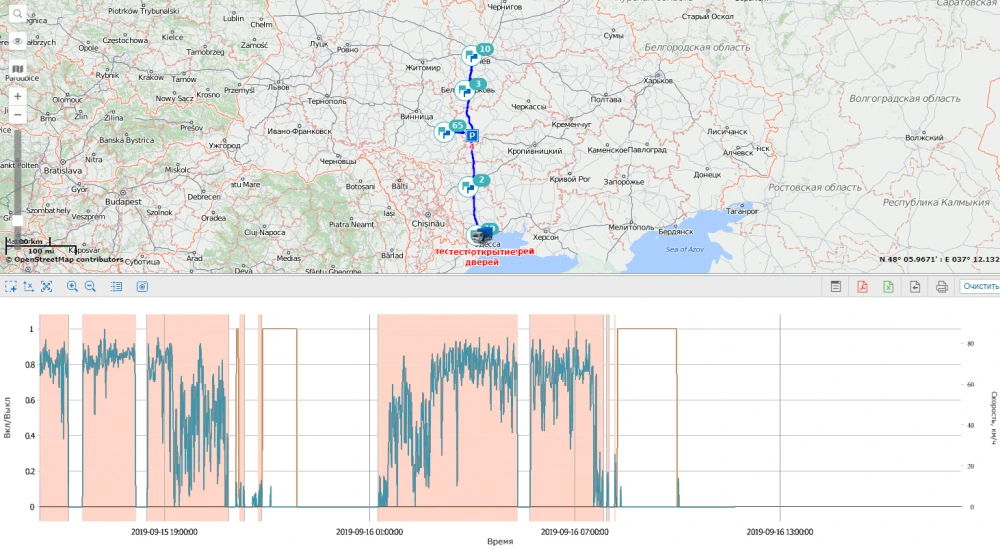The image size is (1000, 549).
Task: Open the map layers selector
Action: click(17, 69)
